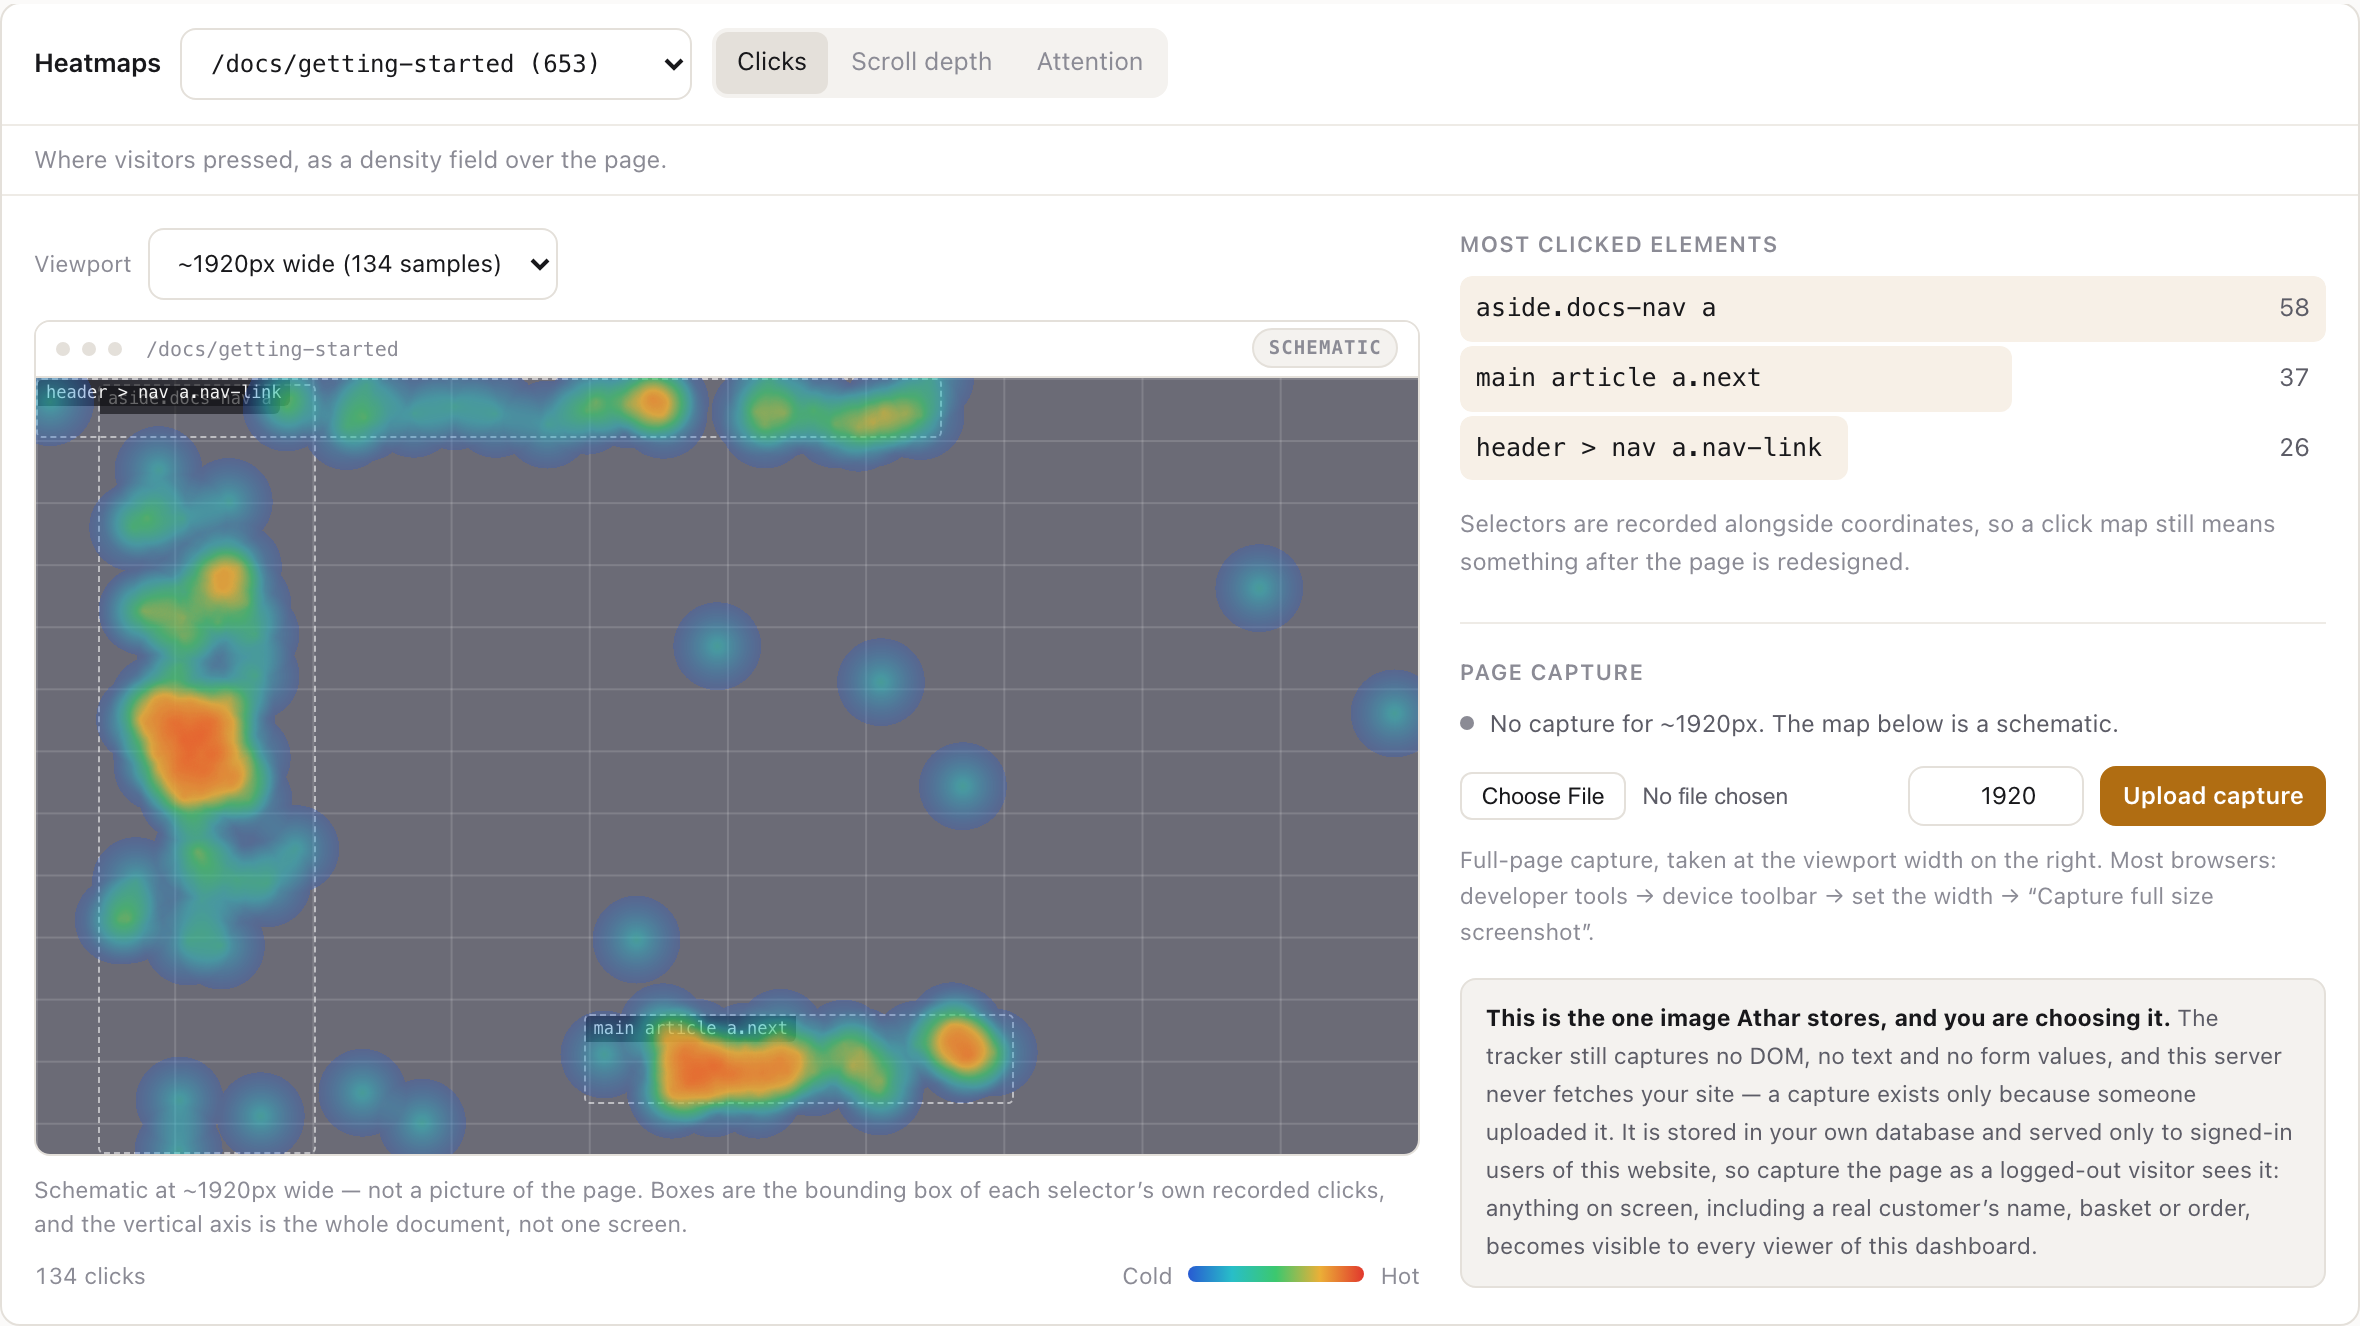Click the header > nav a.nav-link label on heatmap
2360x1326 pixels.
click(x=163, y=392)
